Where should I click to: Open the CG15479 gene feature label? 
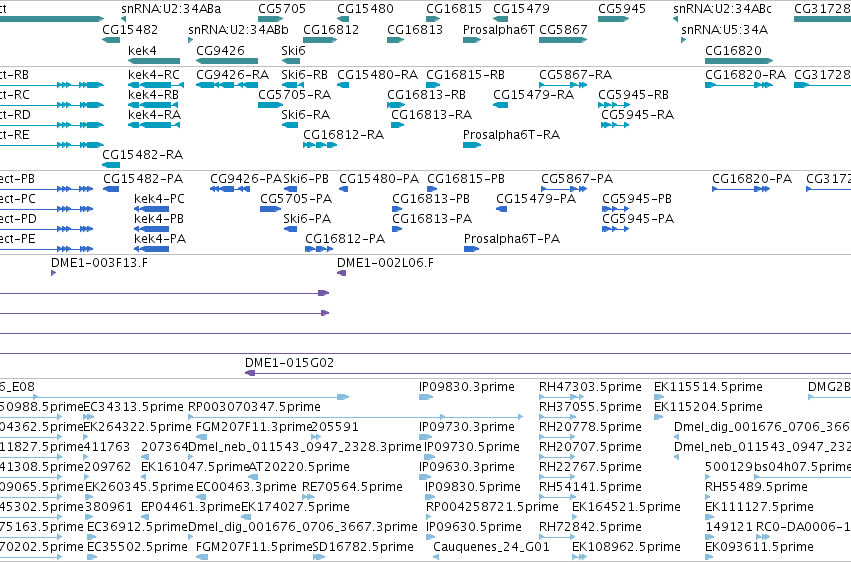(521, 9)
